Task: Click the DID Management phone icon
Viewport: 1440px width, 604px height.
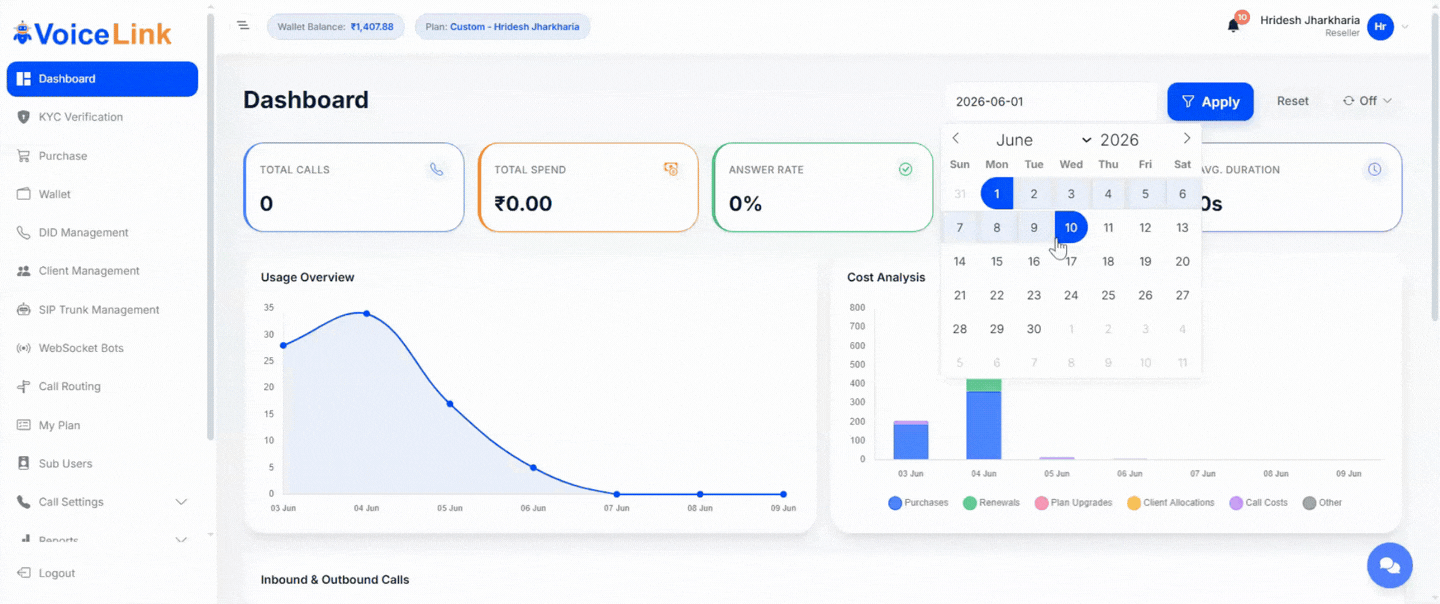Action: [23, 233]
